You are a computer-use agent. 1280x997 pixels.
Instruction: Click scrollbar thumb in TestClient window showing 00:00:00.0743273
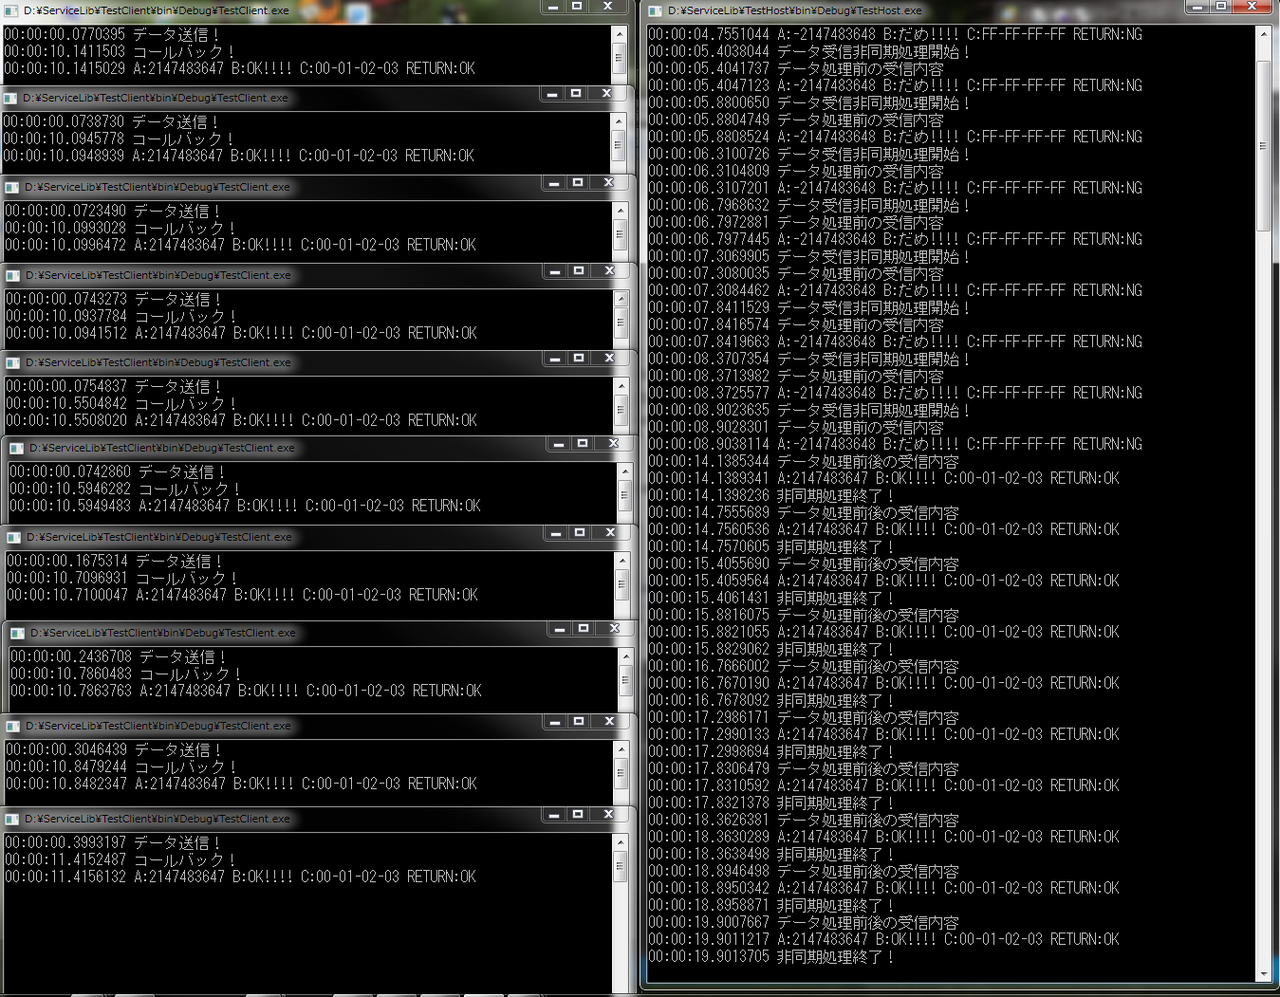tap(620, 322)
